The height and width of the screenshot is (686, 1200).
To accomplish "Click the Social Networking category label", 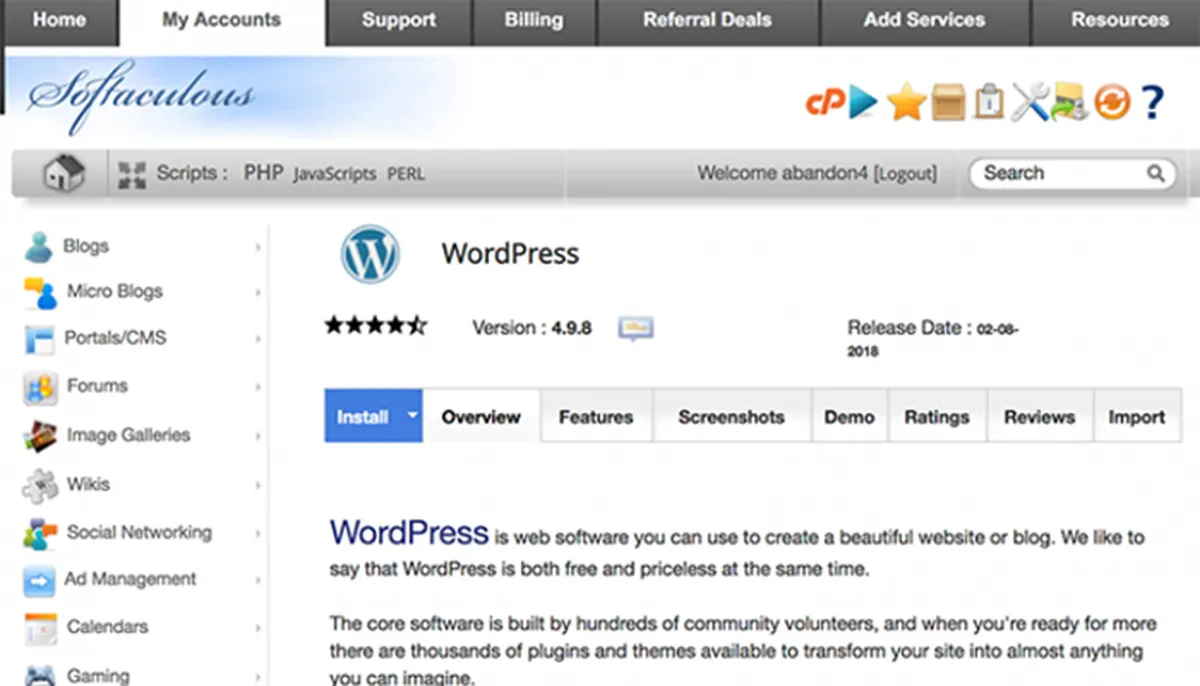I will (x=139, y=532).
